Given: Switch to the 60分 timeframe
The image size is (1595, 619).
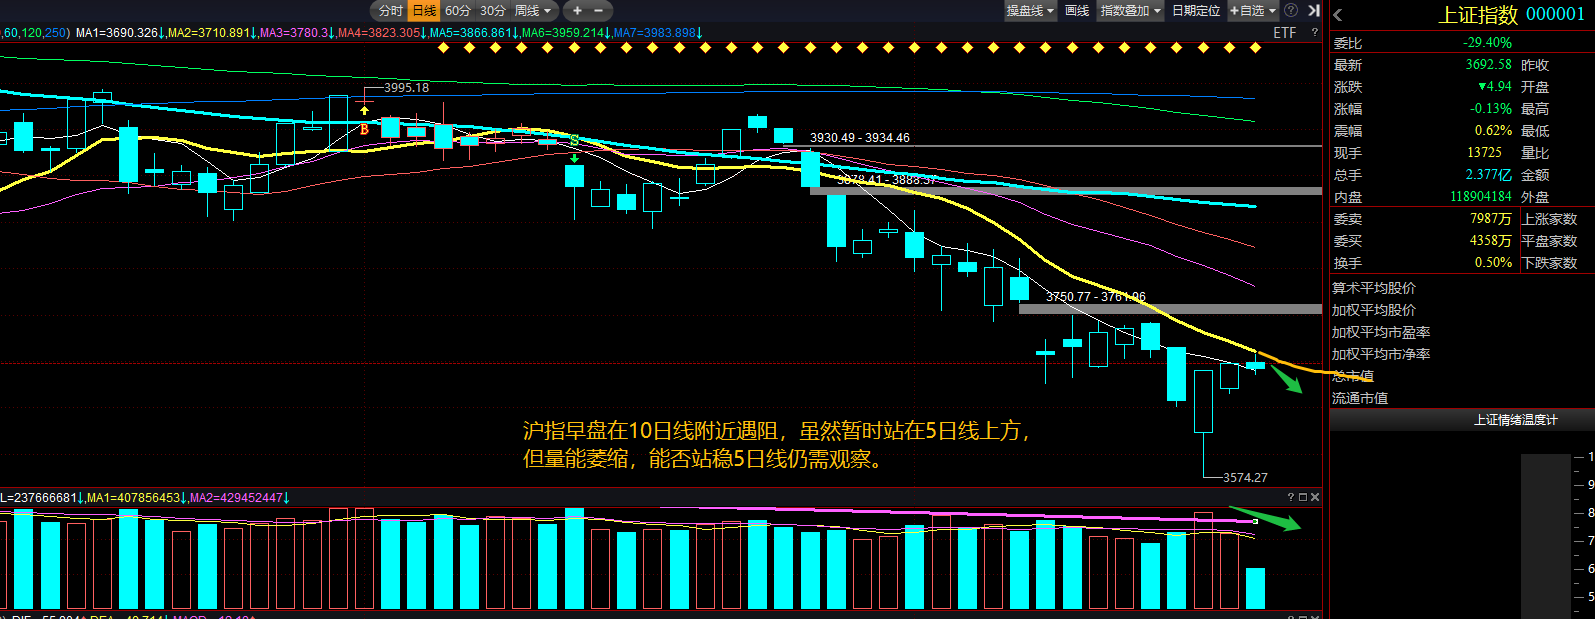Looking at the screenshot, I should tap(458, 11).
